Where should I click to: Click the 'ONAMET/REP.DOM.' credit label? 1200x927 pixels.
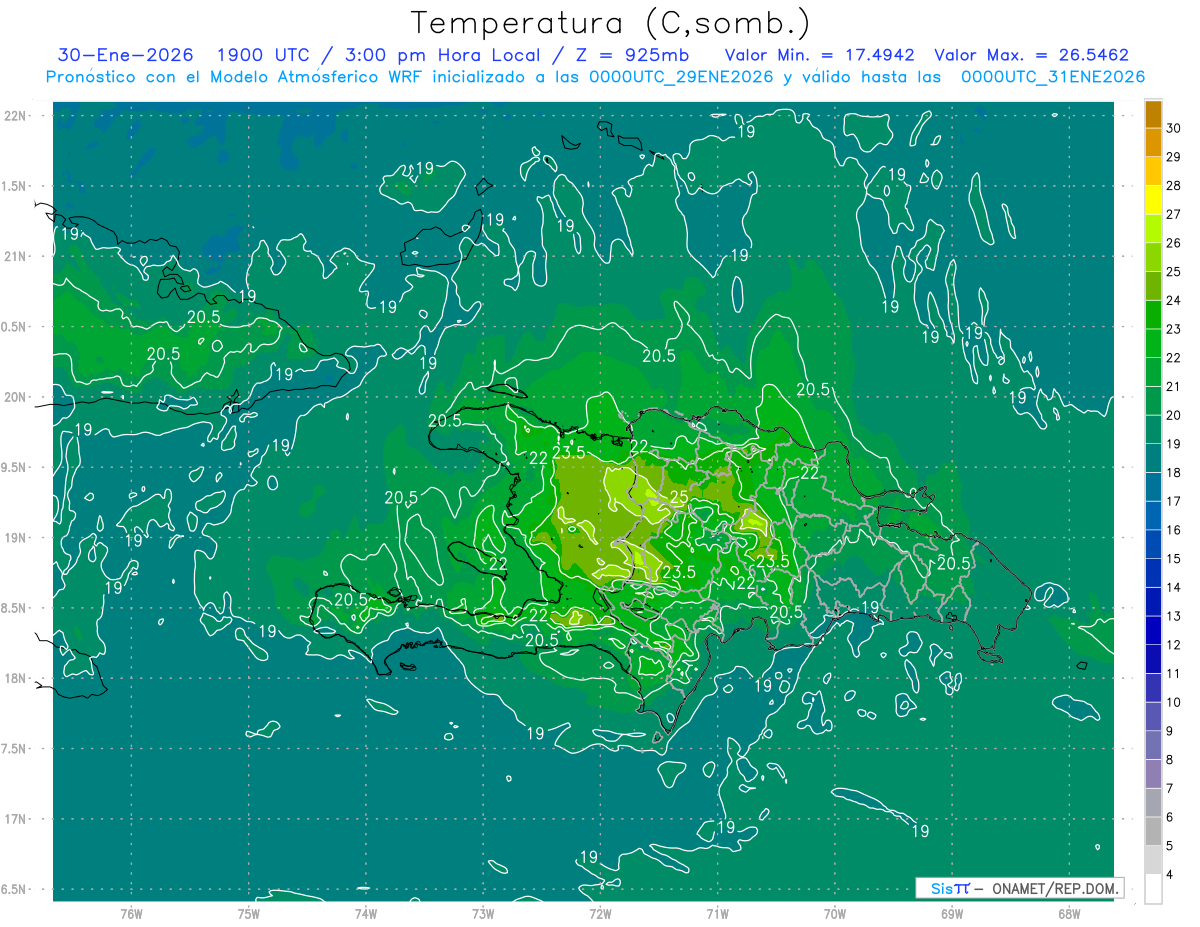[x=1056, y=888]
